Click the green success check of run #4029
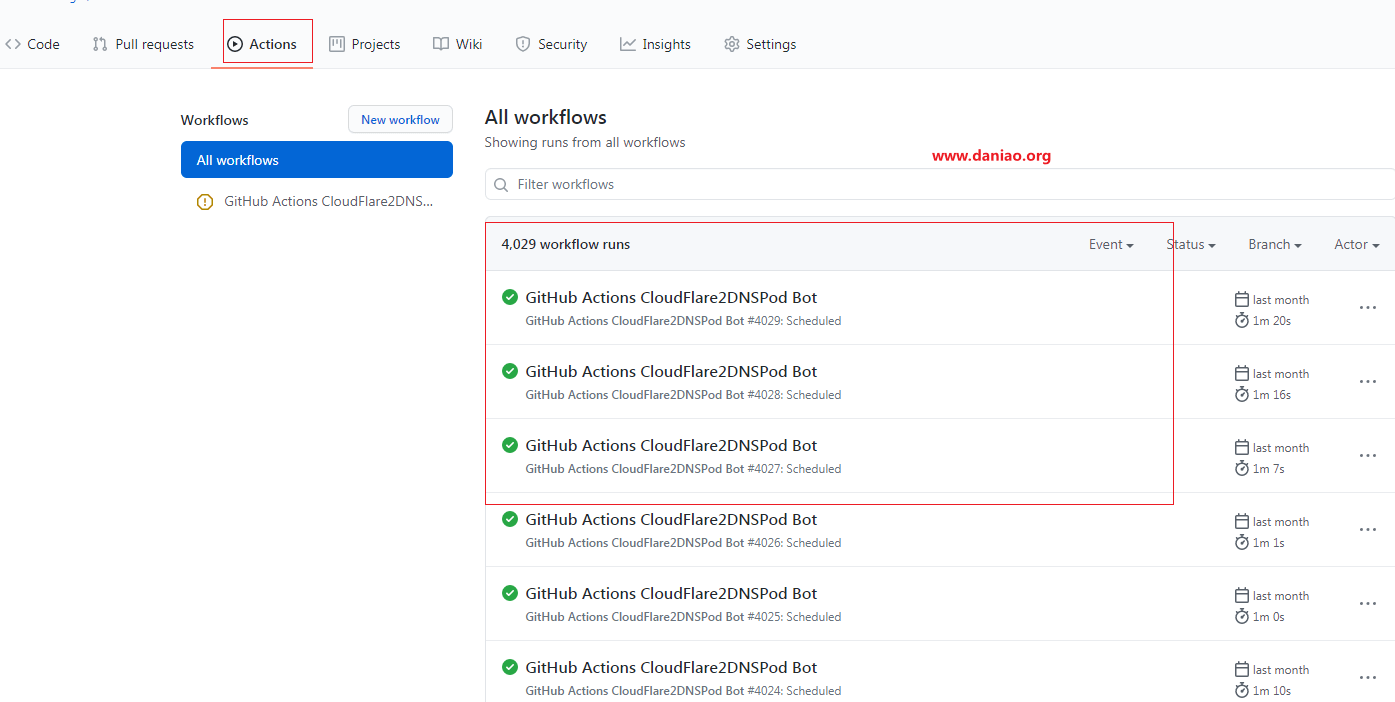 coord(510,297)
